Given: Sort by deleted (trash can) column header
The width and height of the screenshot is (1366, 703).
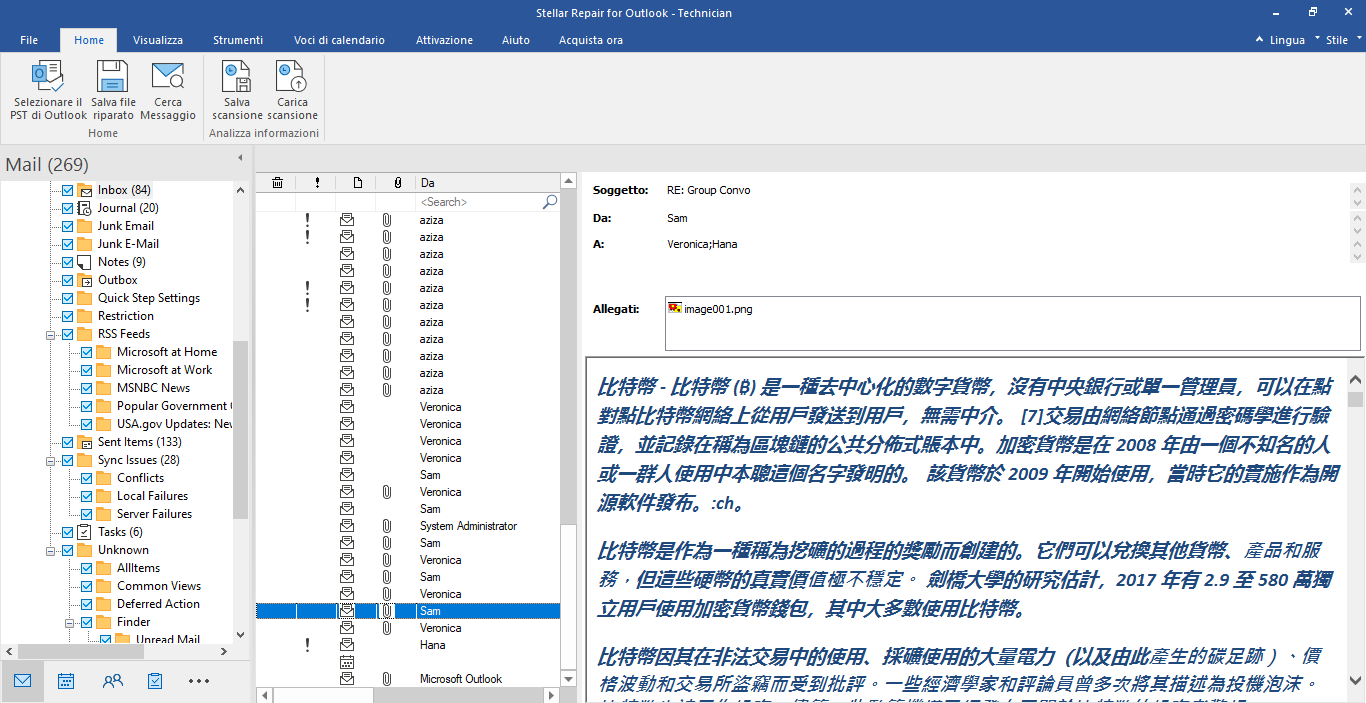Looking at the screenshot, I should point(277,183).
